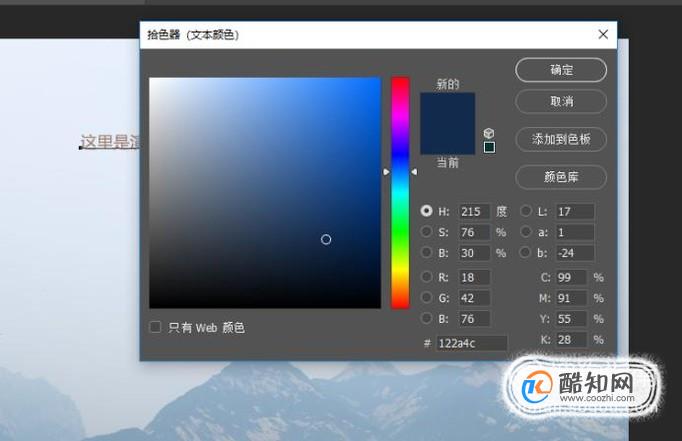Screen dimensions: 682x441
Task: Select the R red radio button
Action: [426, 277]
